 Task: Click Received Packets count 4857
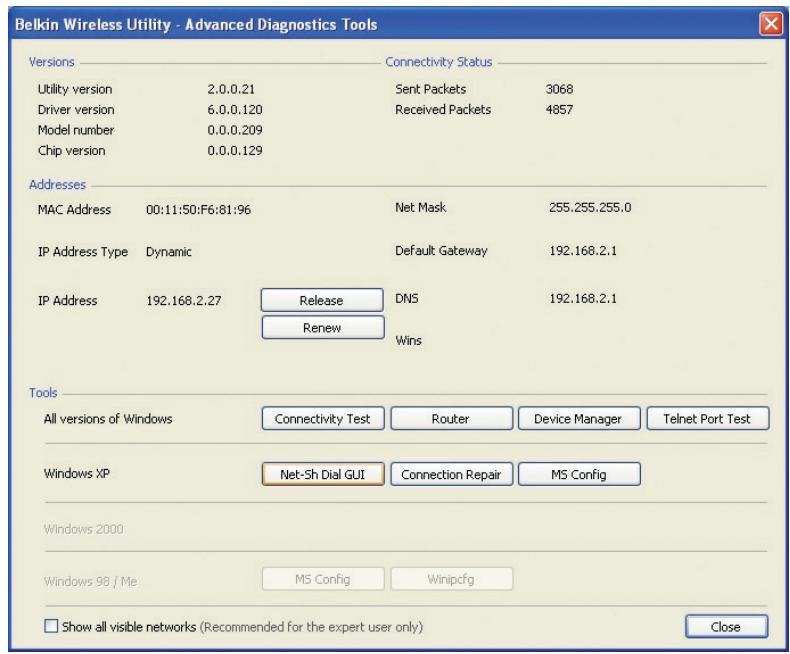tap(559, 109)
